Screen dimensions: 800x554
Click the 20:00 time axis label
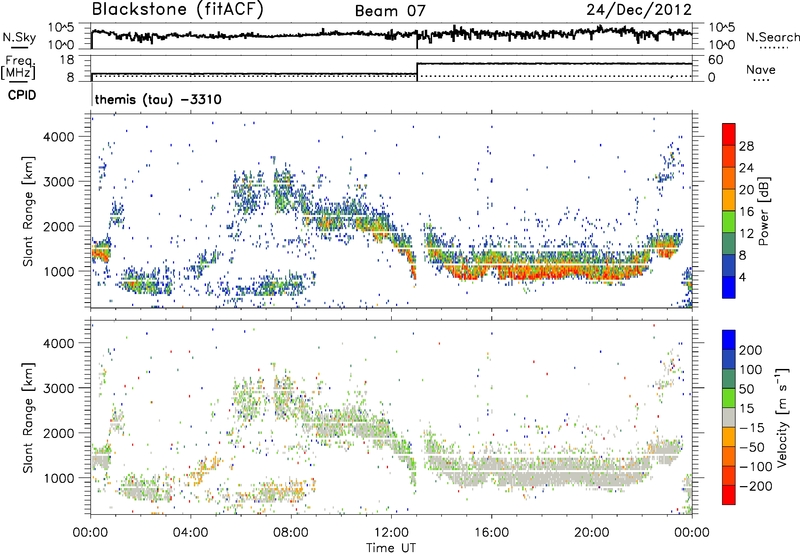click(x=592, y=533)
